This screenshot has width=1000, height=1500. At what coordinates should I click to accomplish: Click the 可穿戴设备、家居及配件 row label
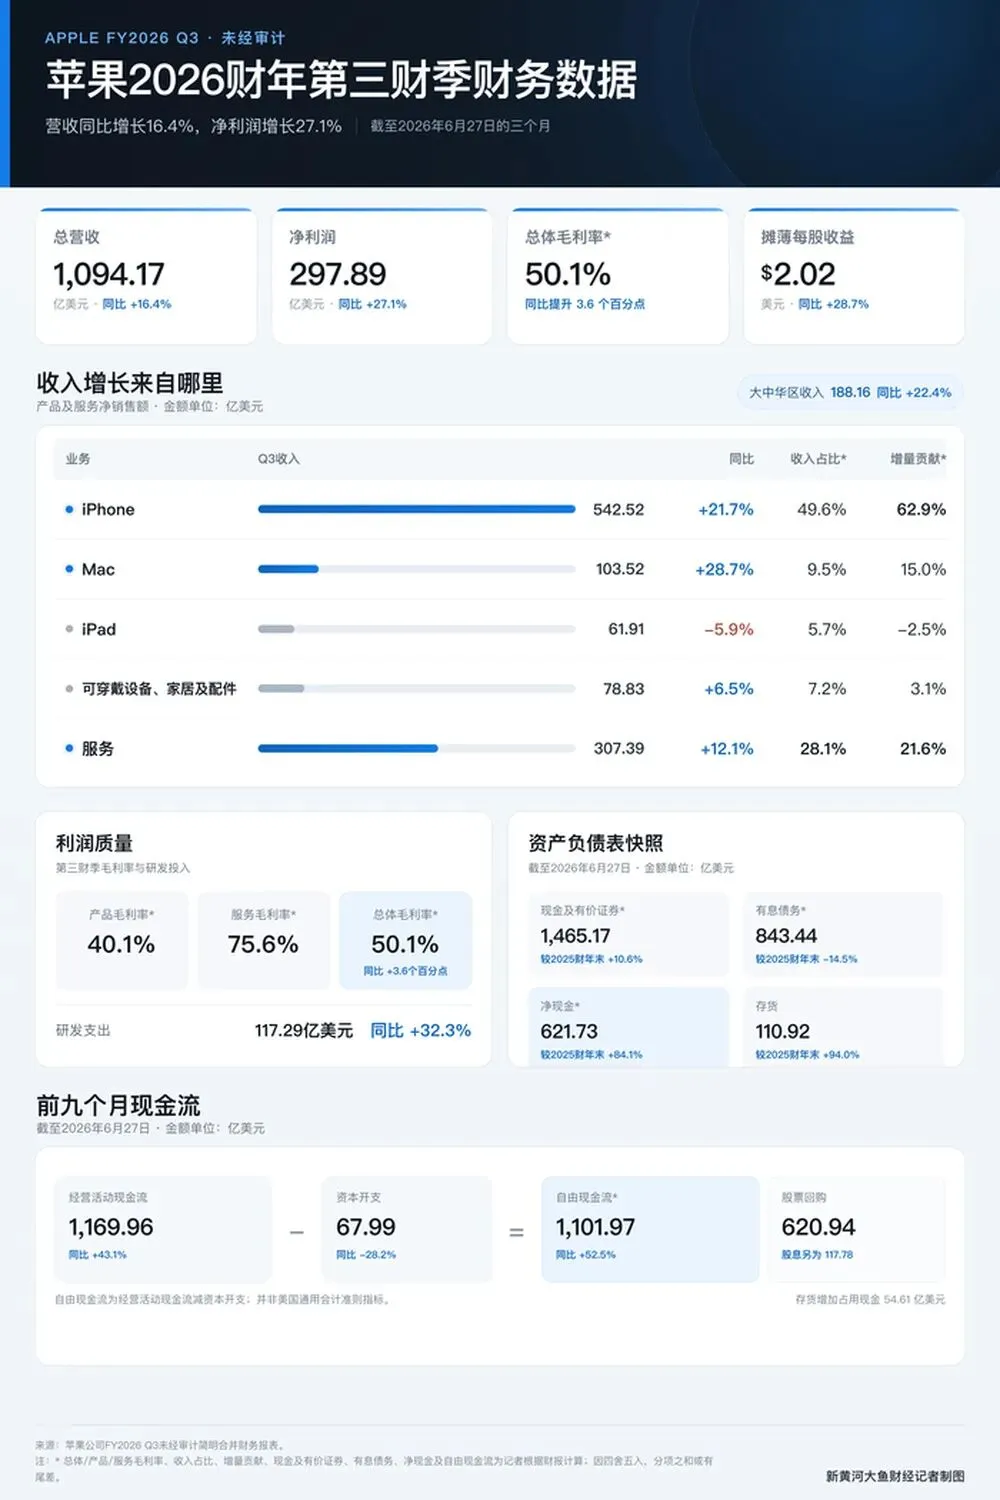tap(159, 689)
